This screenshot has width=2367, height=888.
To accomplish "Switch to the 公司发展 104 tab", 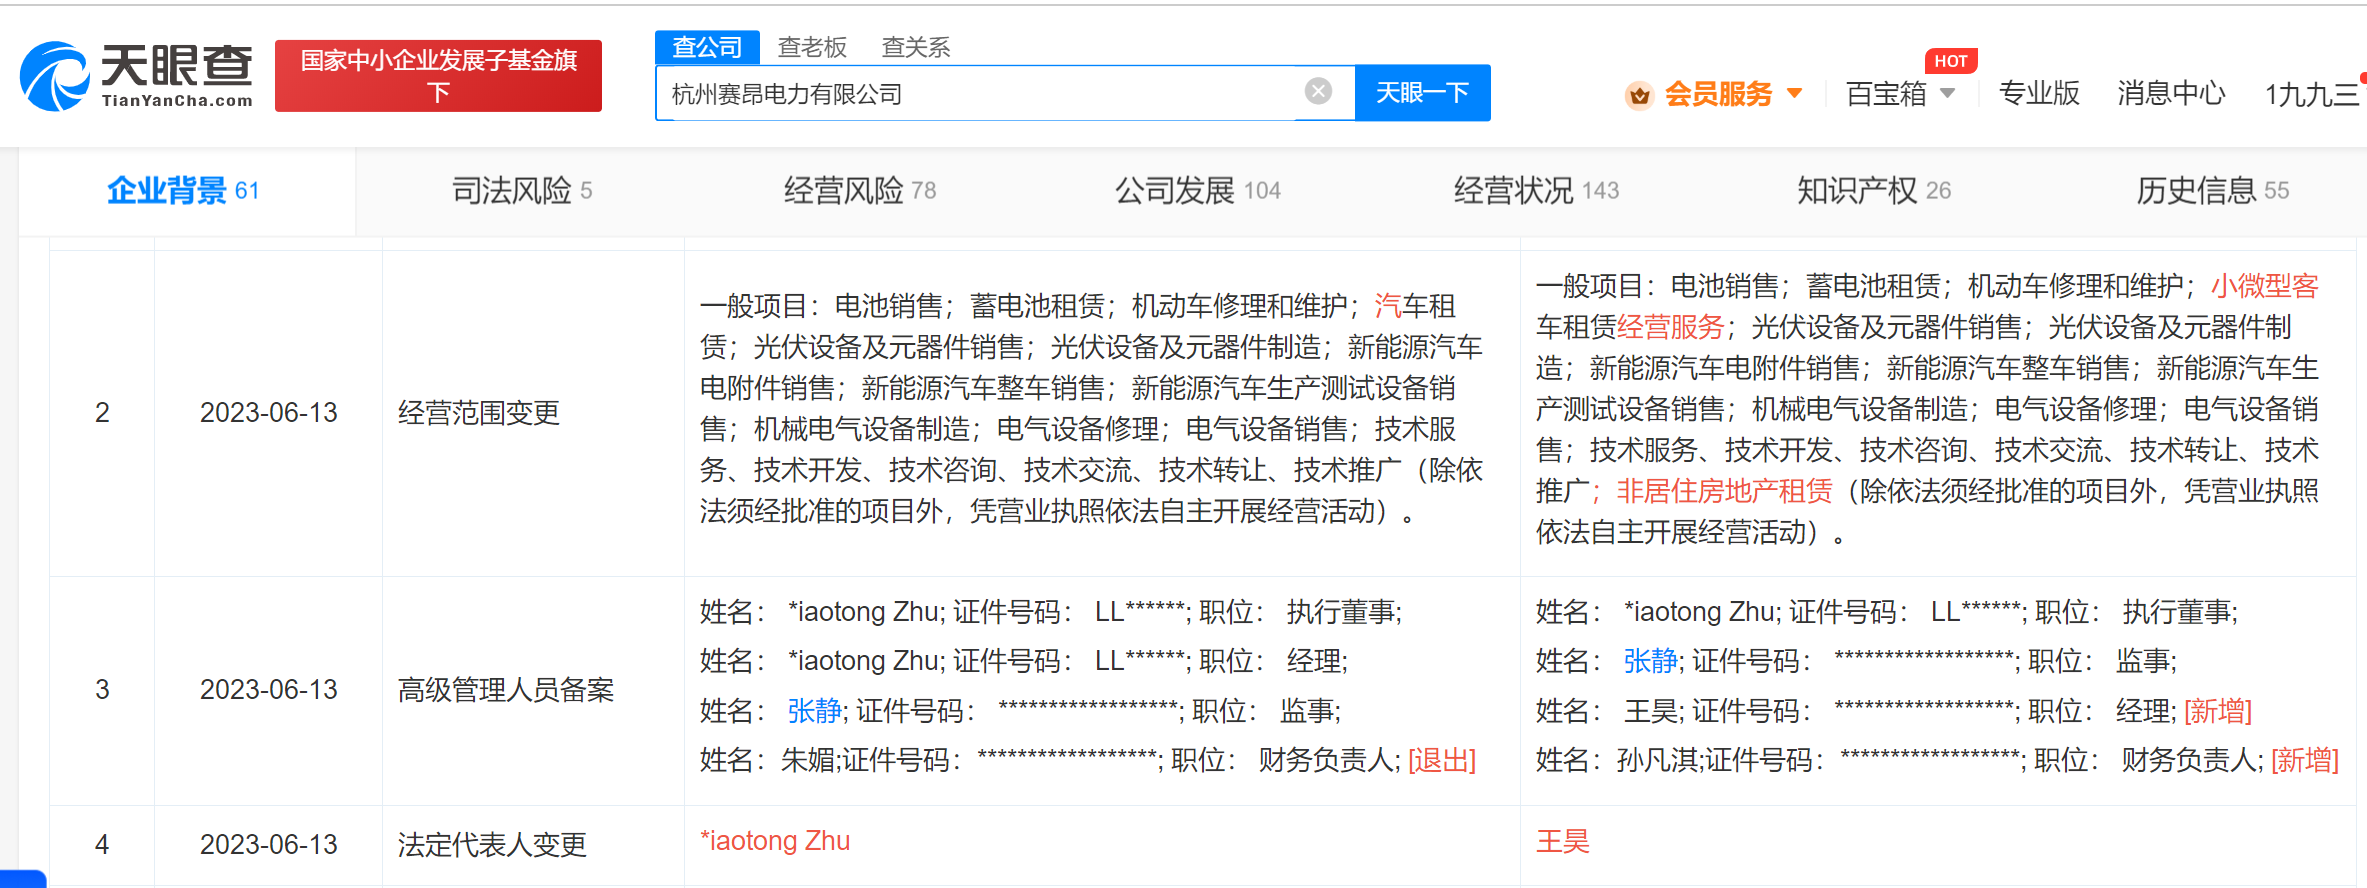I will pyautogui.click(x=1198, y=191).
